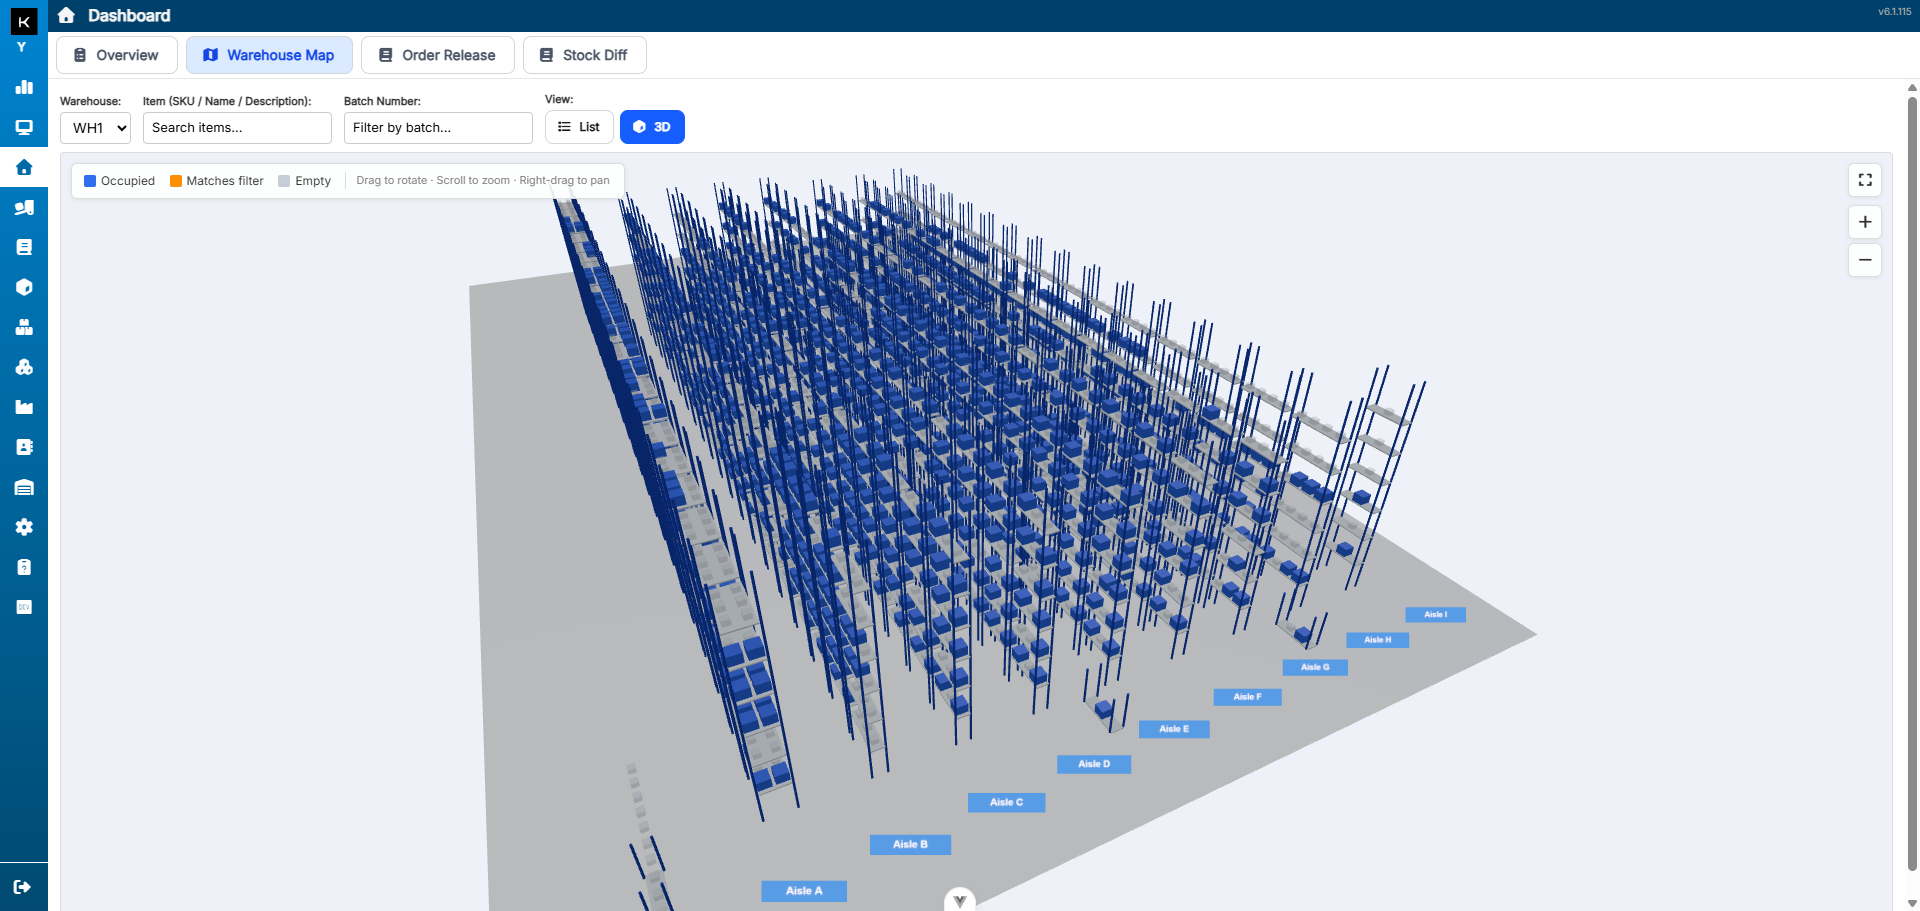This screenshot has width=1920, height=911.
Task: Click the v6.1.115 version text
Action: [x=1894, y=12]
